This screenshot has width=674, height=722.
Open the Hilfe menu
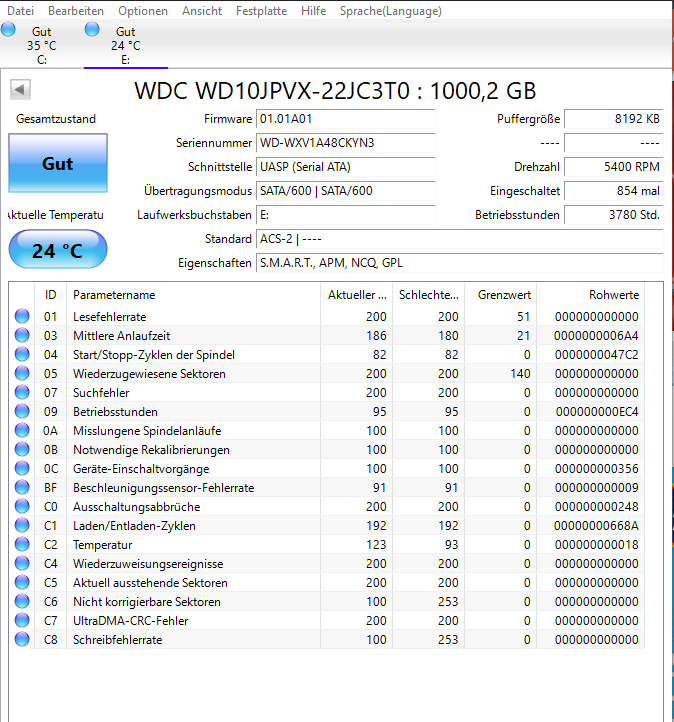(x=314, y=11)
